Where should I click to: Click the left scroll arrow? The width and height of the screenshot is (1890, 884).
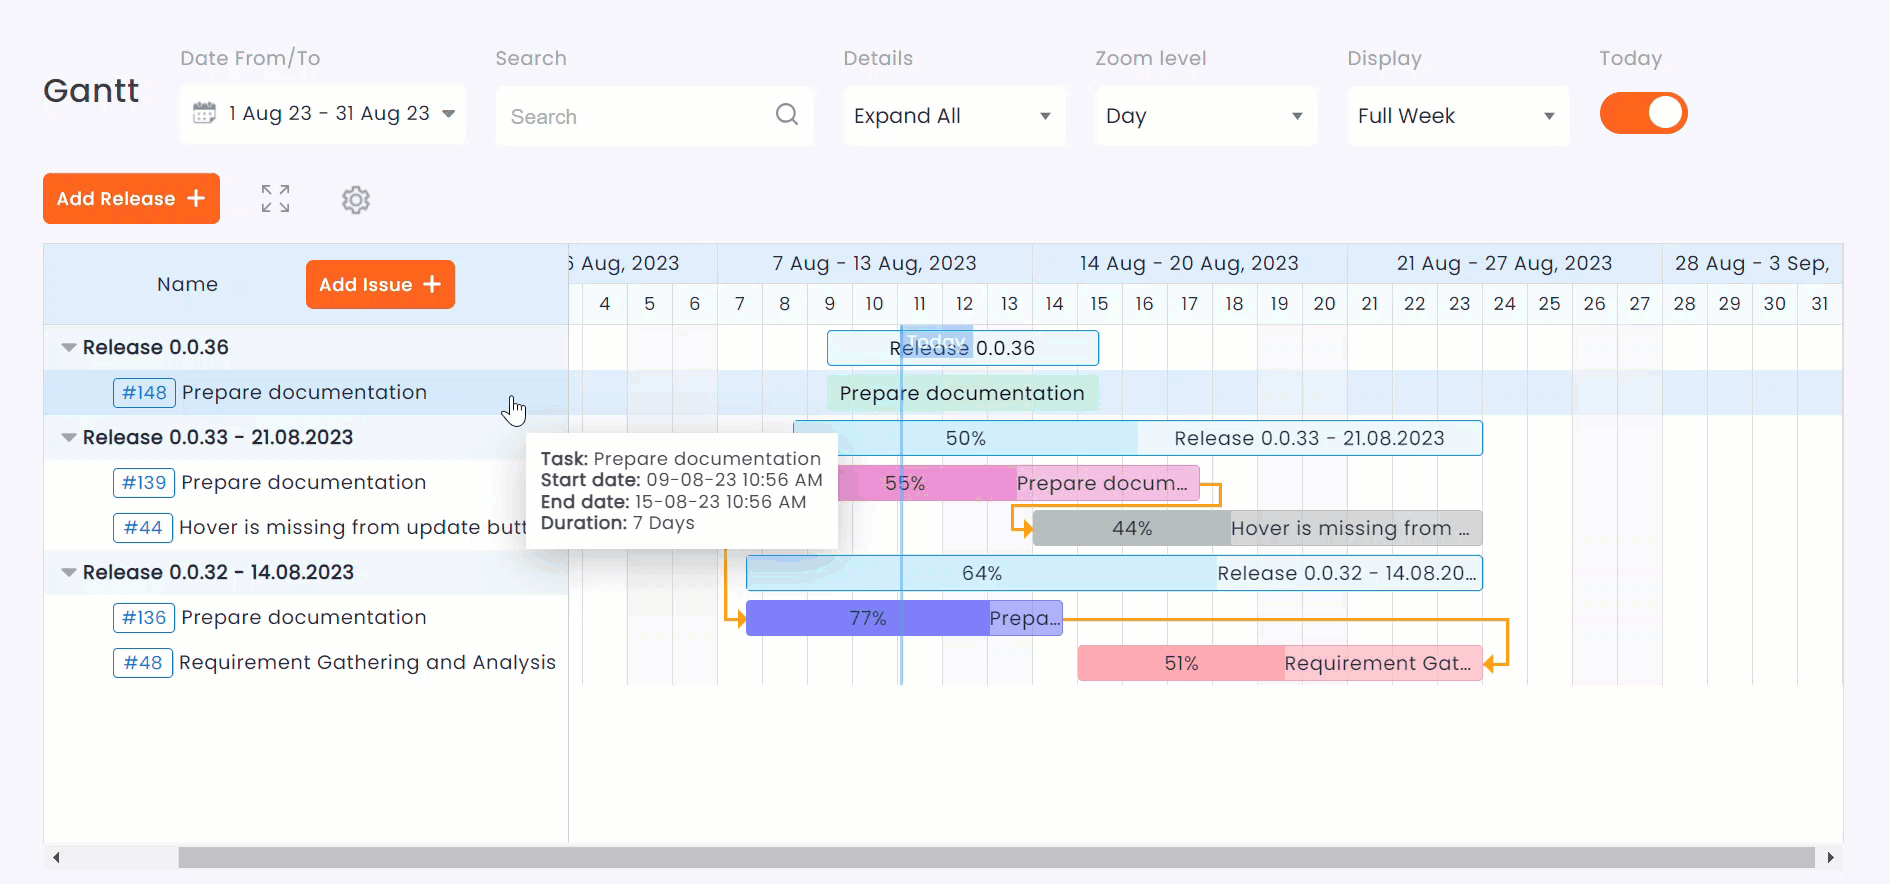[57, 858]
